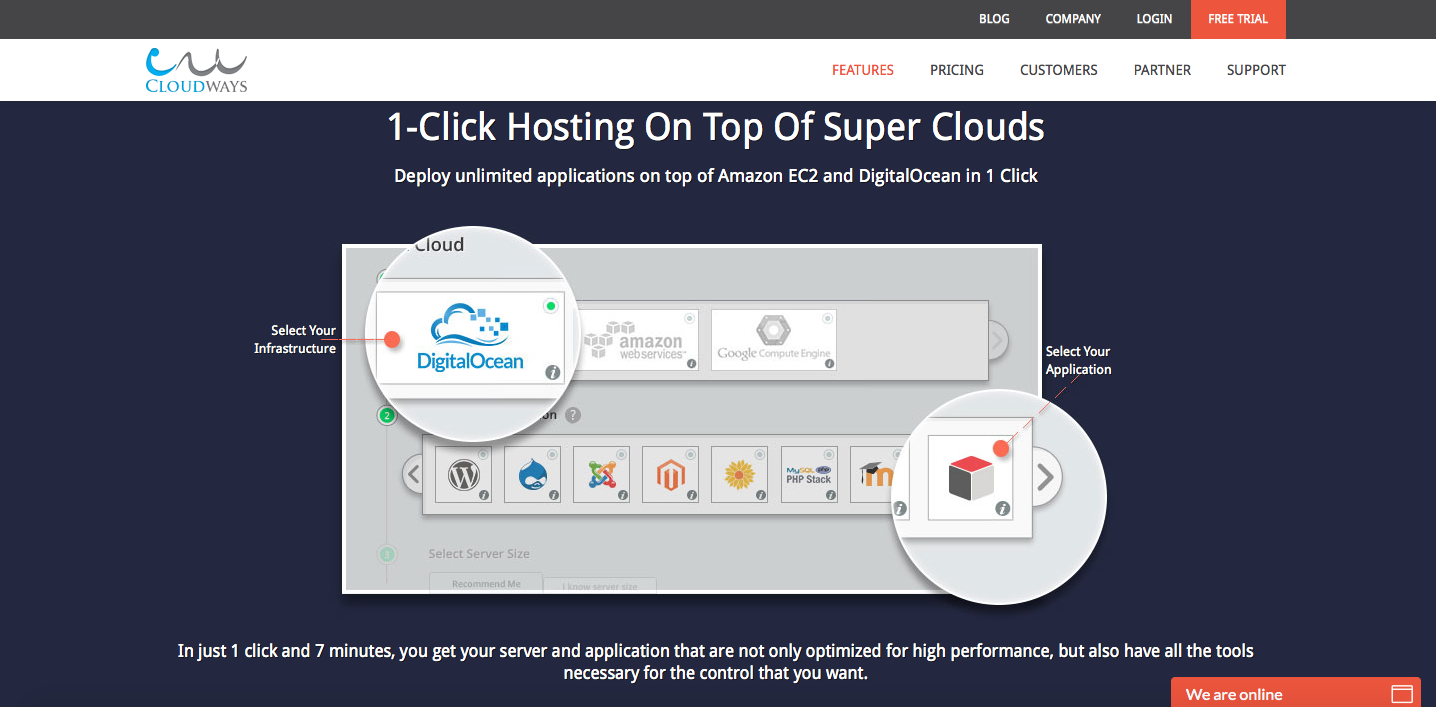The image size is (1436, 707).
Task: Click the Select Your Application label
Action: tap(1078, 360)
